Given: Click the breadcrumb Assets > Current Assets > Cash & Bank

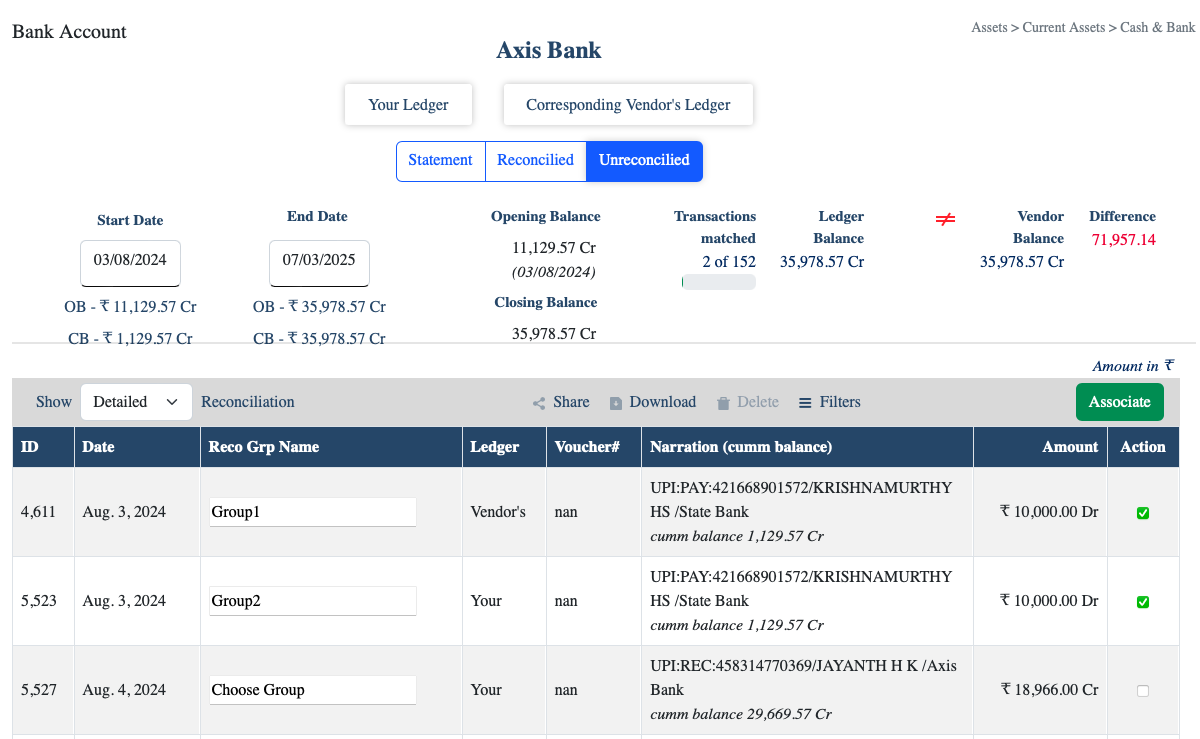Looking at the screenshot, I should [x=1083, y=28].
